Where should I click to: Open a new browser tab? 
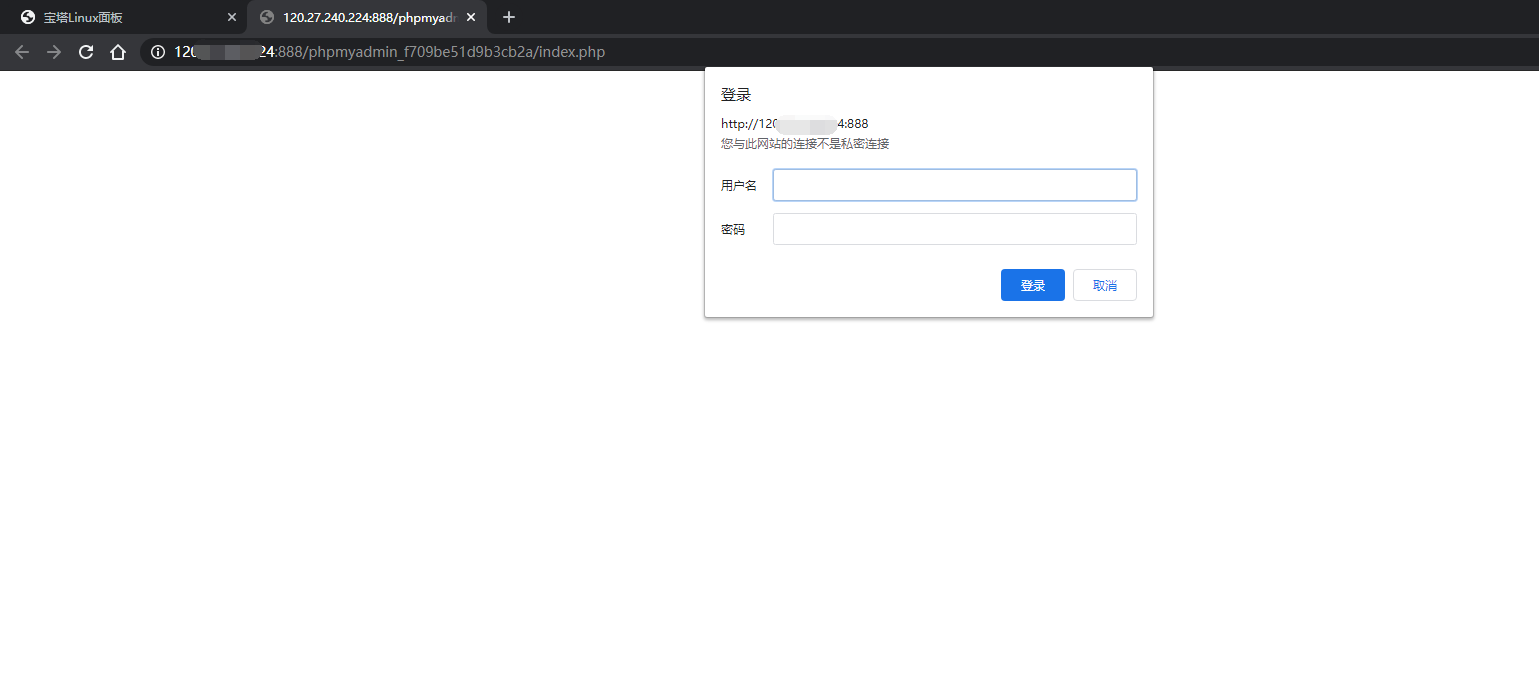point(509,17)
